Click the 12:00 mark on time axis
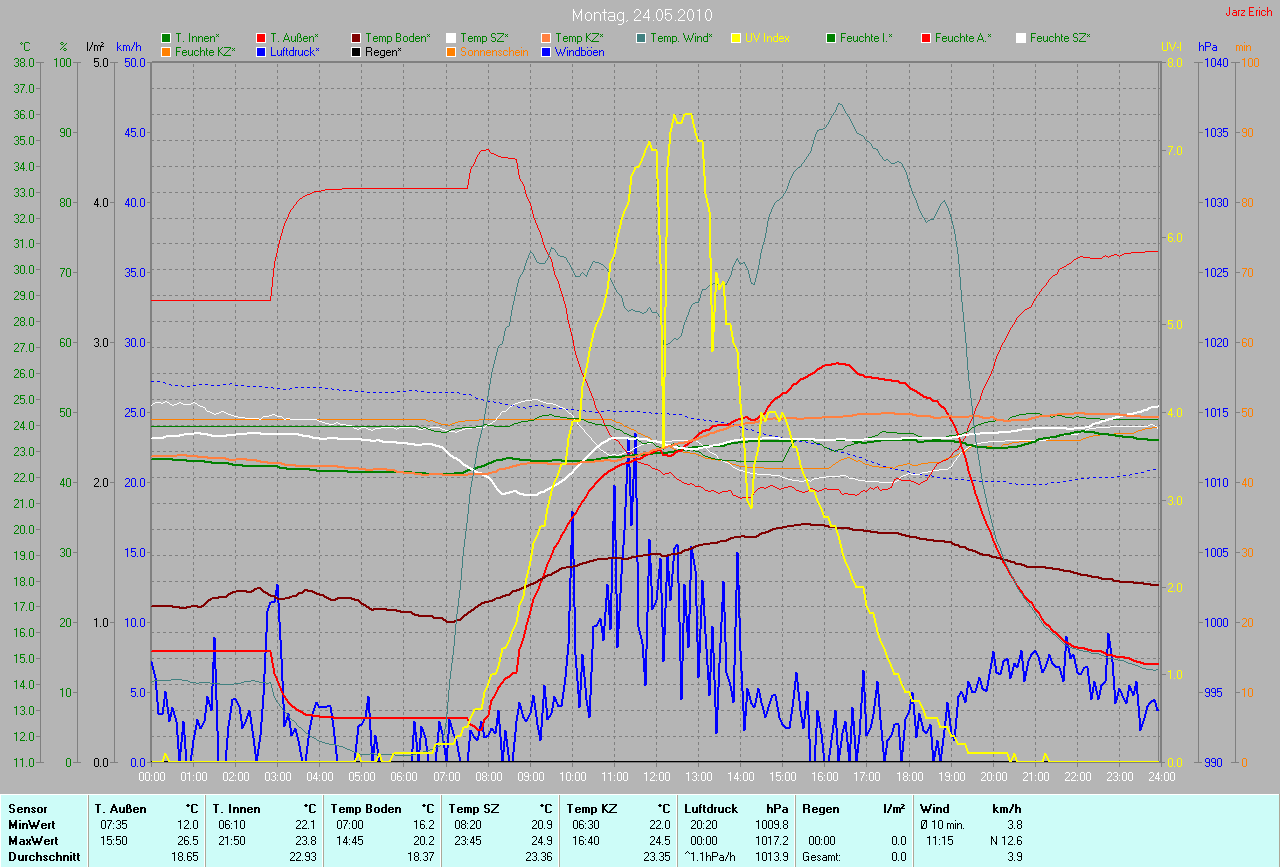The height and width of the screenshot is (867, 1280). click(657, 776)
